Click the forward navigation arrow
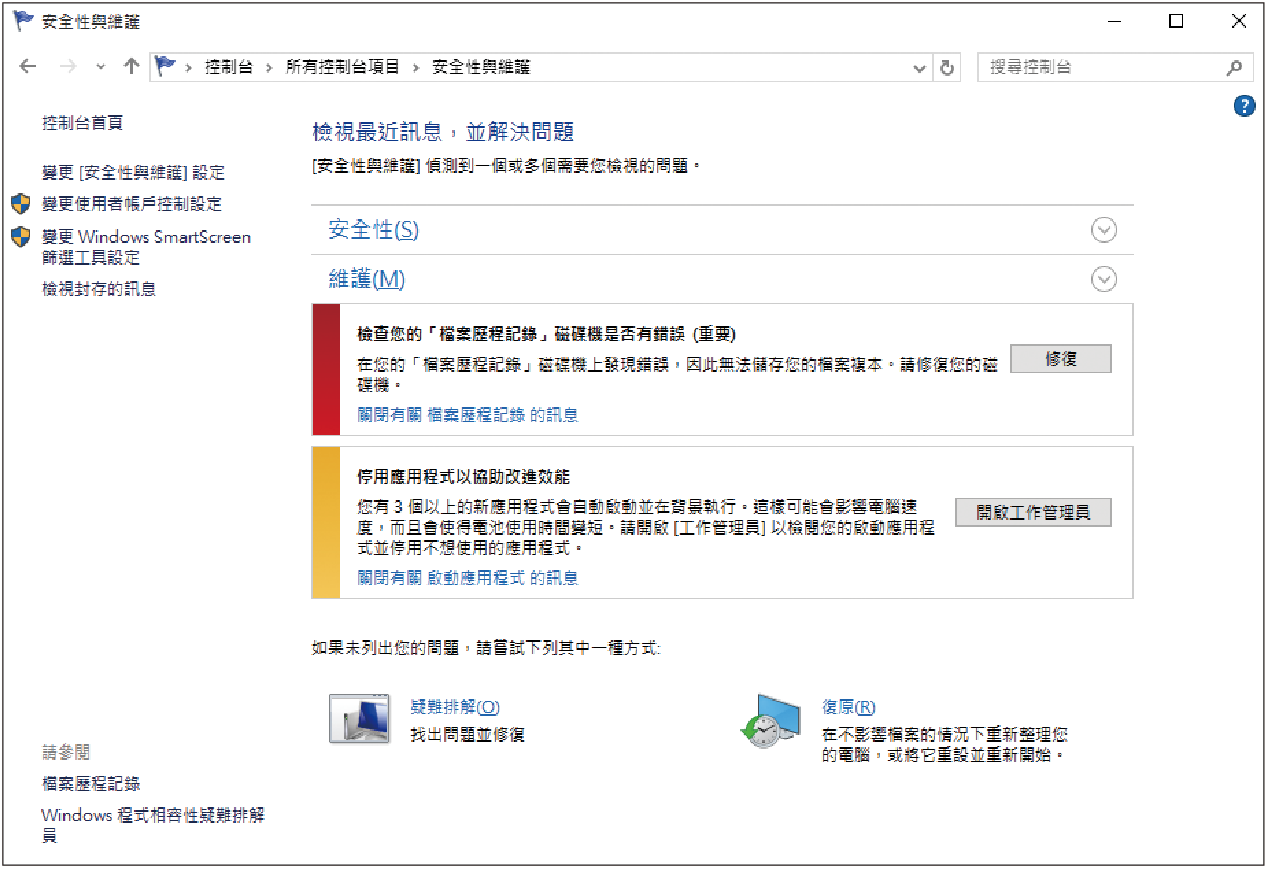Viewport: 1268px width, 869px height. coord(68,67)
